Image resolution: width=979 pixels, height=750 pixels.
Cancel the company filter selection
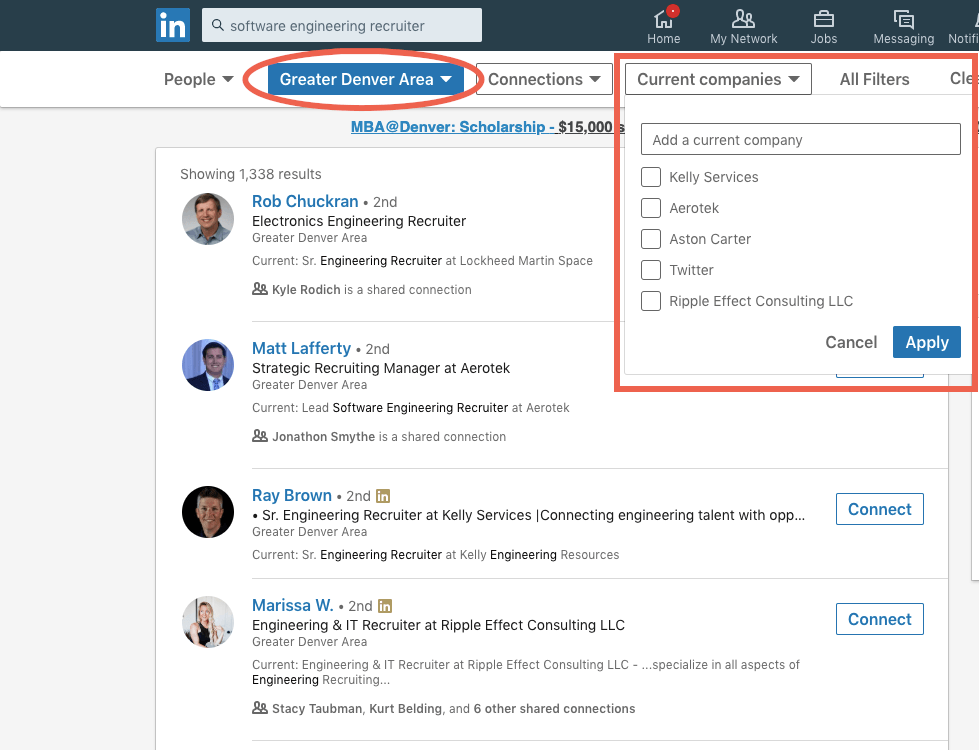coord(851,342)
